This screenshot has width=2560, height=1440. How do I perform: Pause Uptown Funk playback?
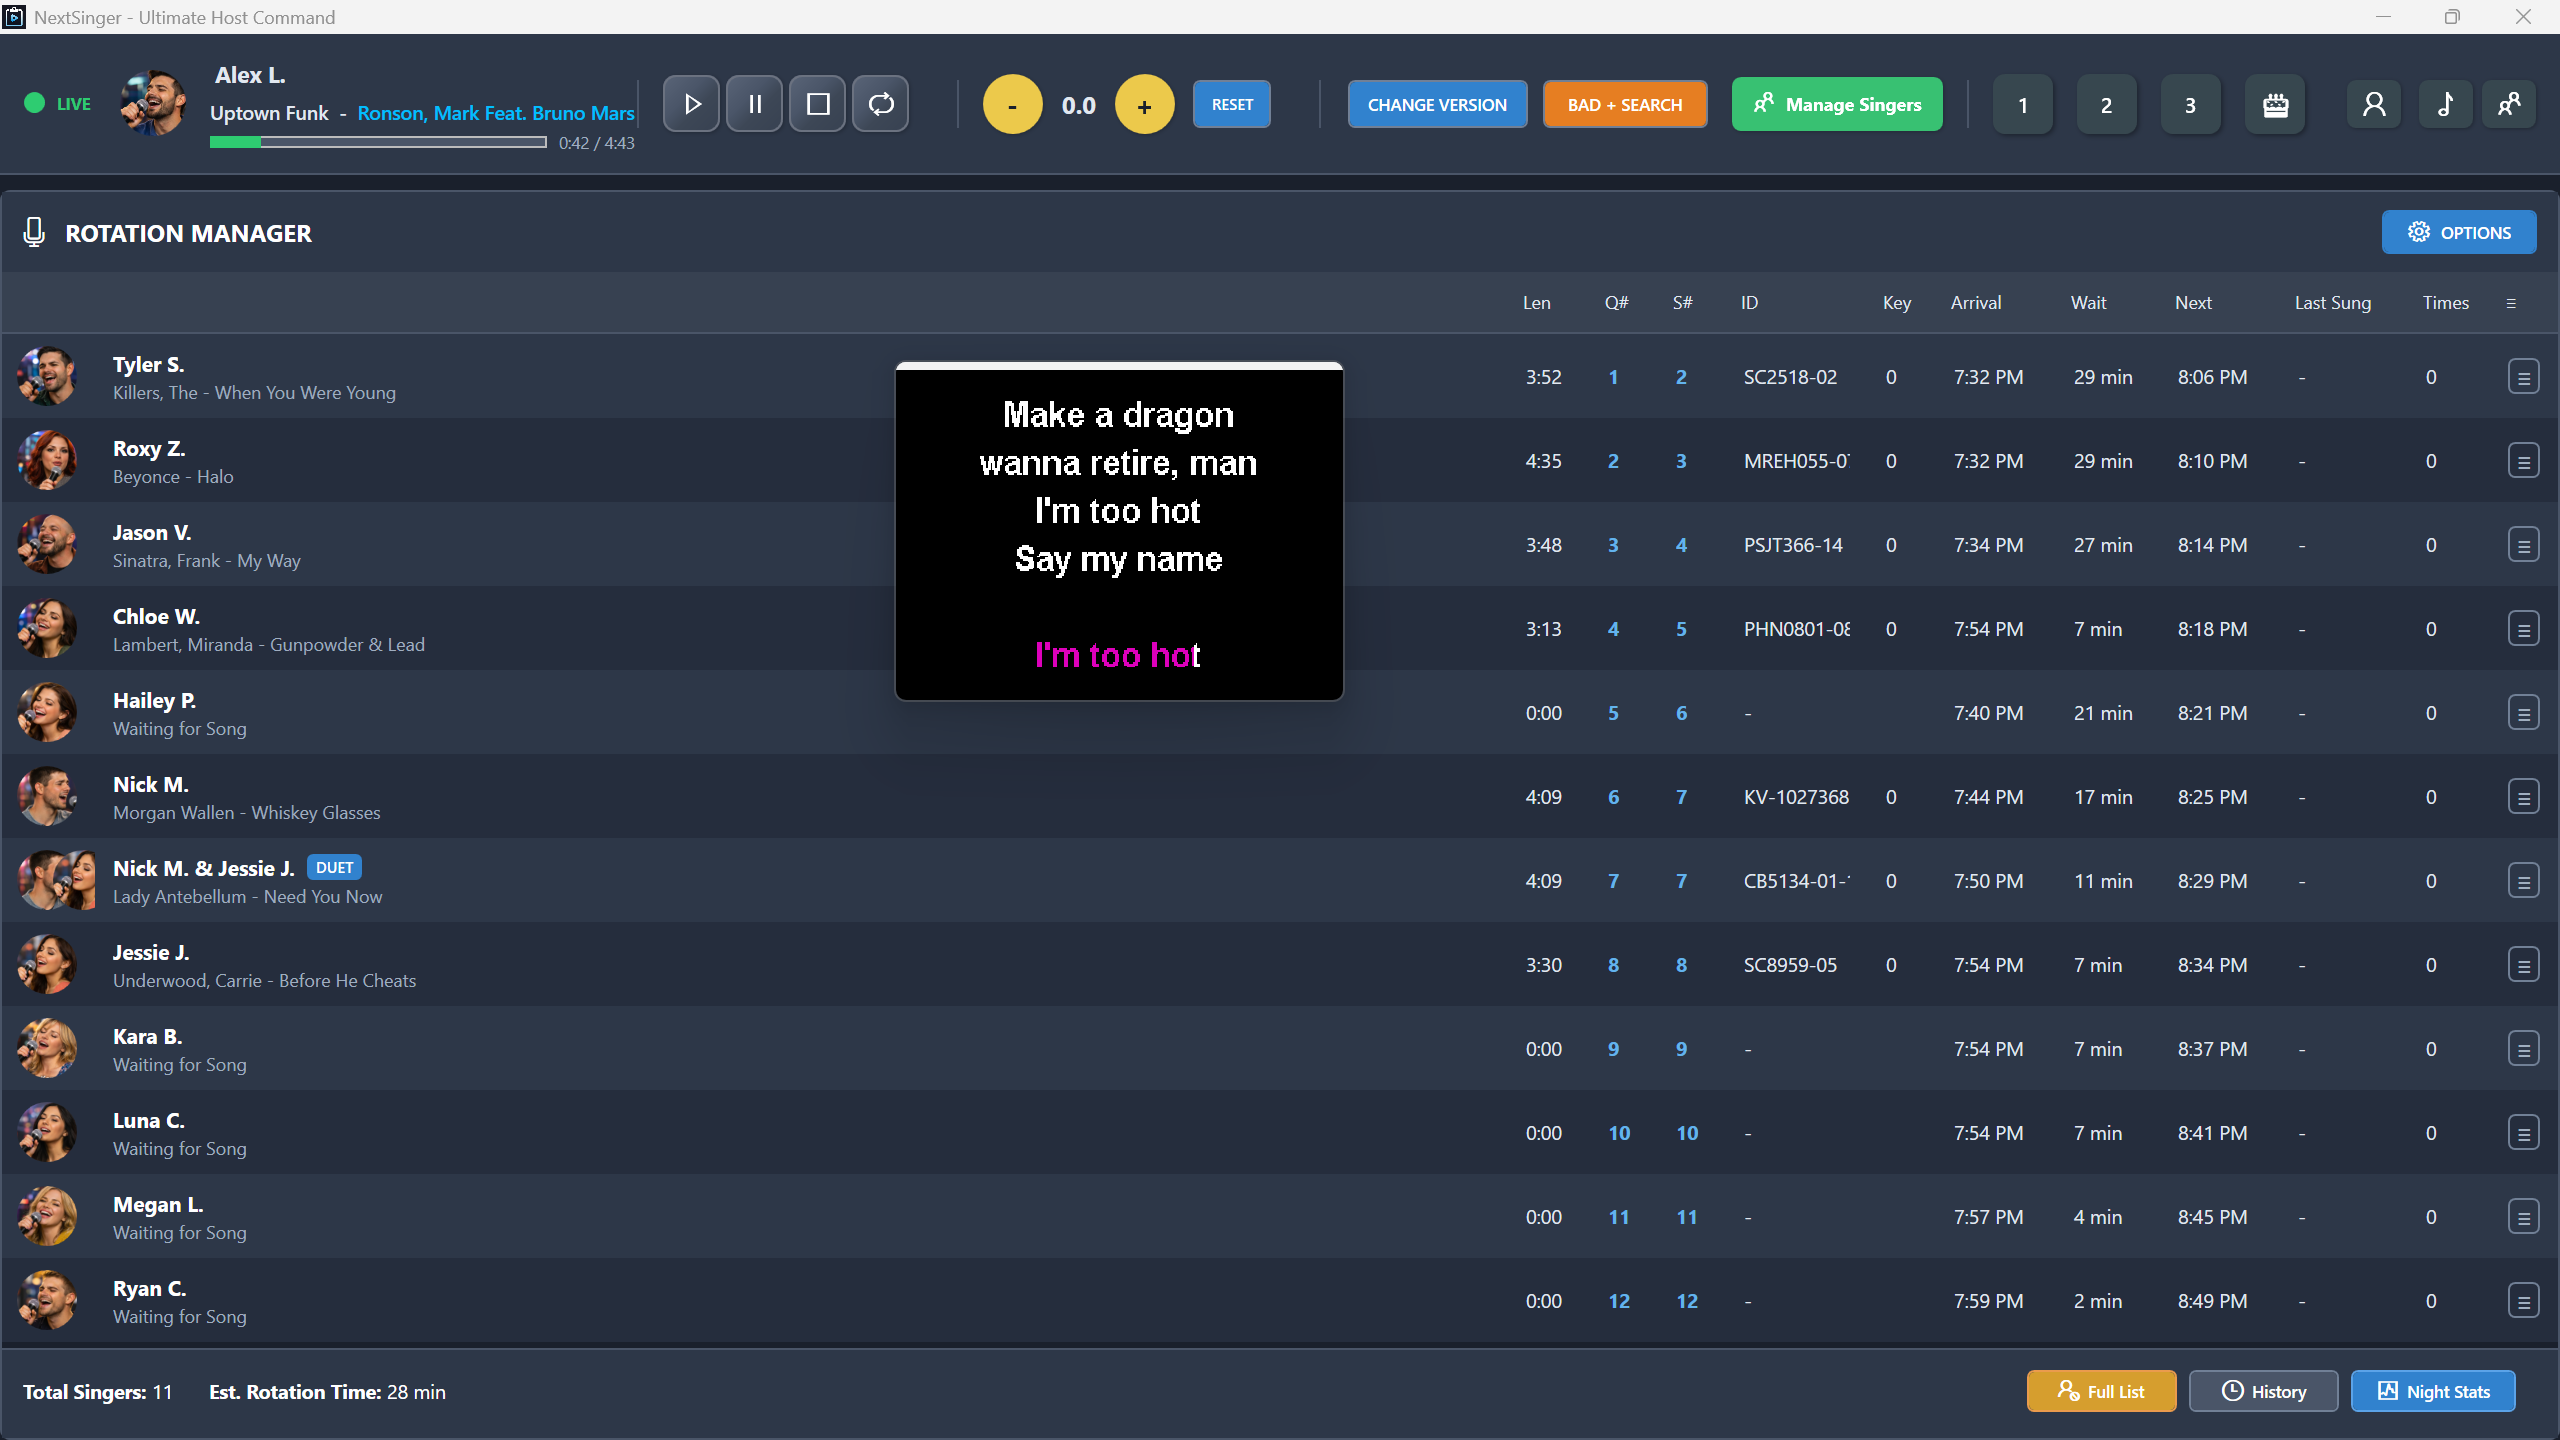(753, 103)
